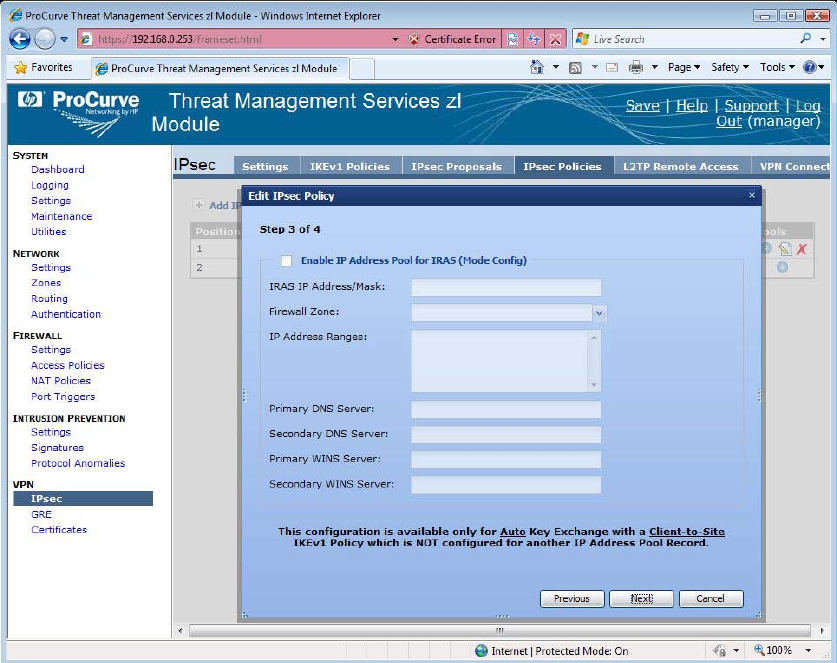Click the Compatibility View icon in address bar
The width and height of the screenshot is (837, 663).
[512, 39]
